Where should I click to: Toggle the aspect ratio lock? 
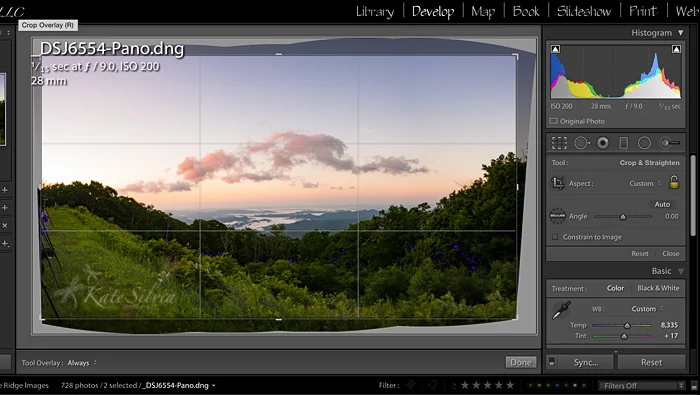click(x=674, y=182)
